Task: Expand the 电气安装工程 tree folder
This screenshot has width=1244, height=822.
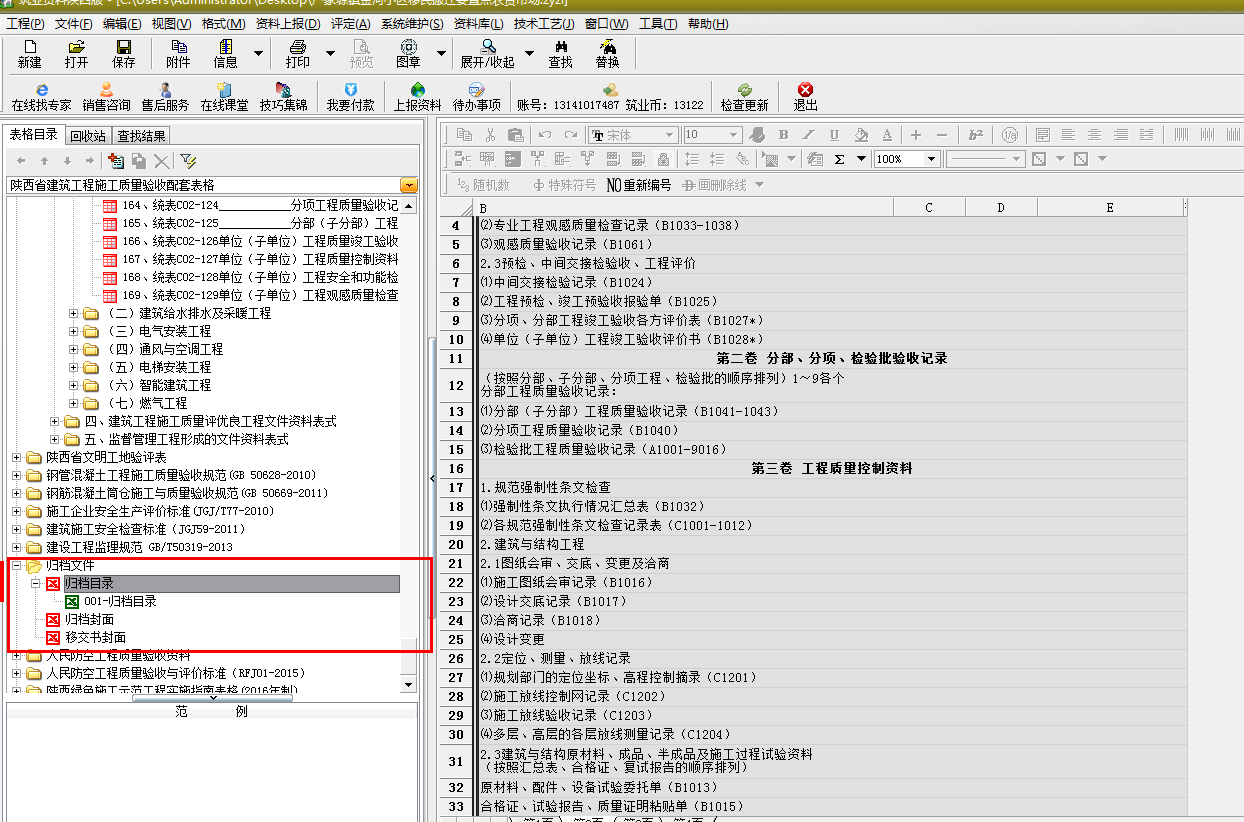Action: 74,331
